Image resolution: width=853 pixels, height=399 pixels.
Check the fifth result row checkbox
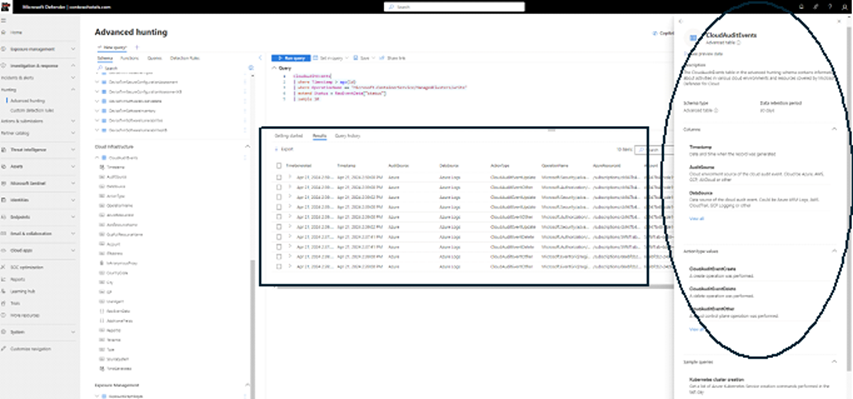coord(279,217)
